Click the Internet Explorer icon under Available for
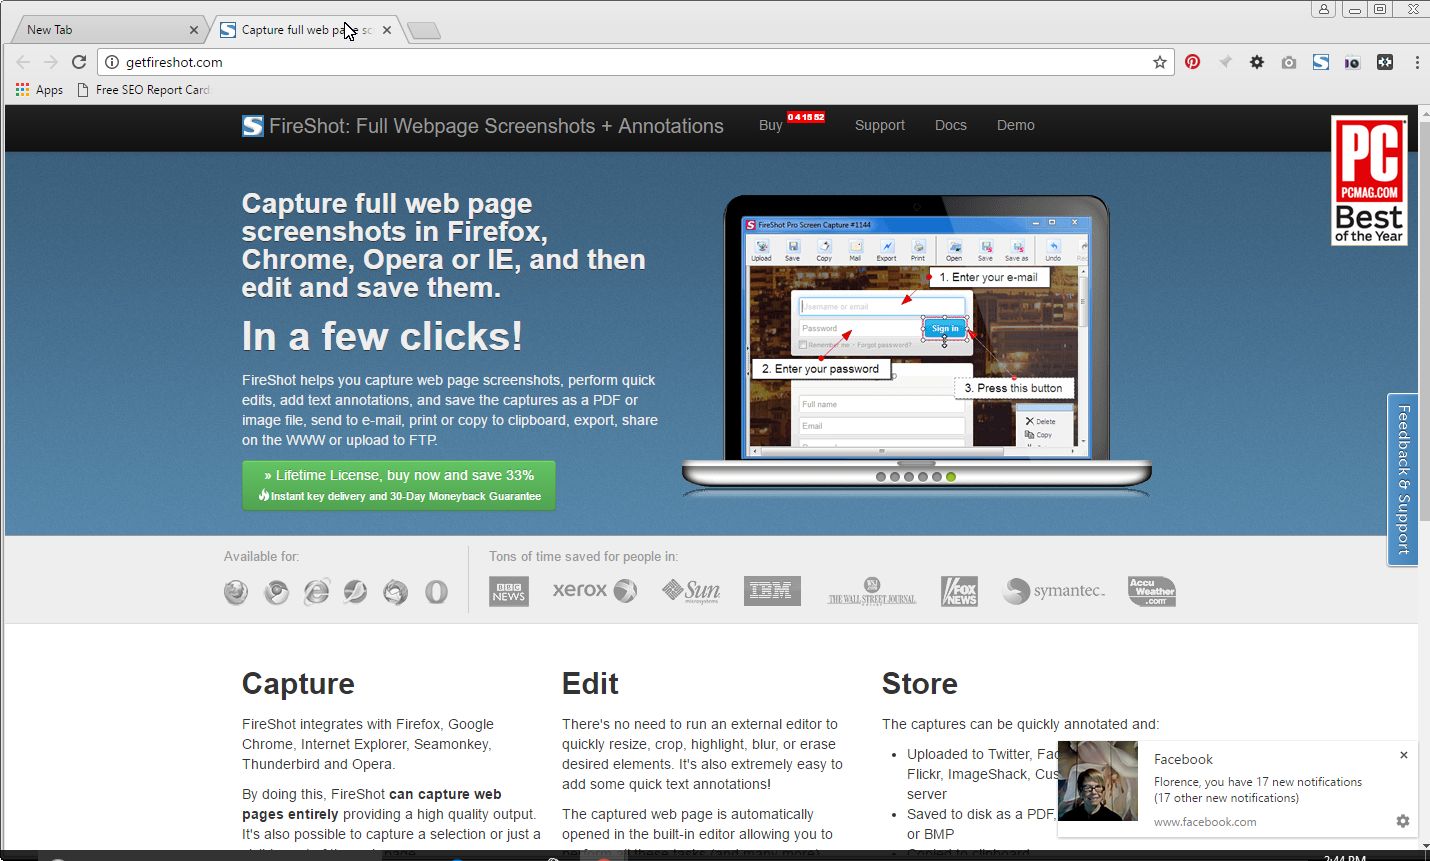Screen dimensions: 1430x861 pos(316,592)
